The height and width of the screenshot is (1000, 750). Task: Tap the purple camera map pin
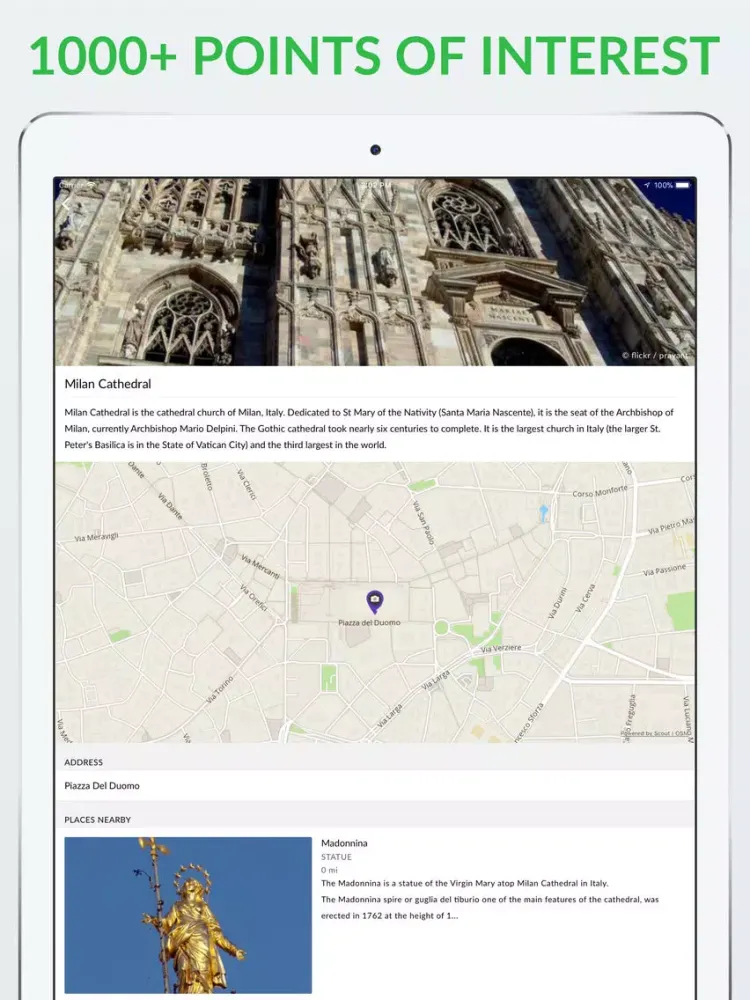[374, 601]
